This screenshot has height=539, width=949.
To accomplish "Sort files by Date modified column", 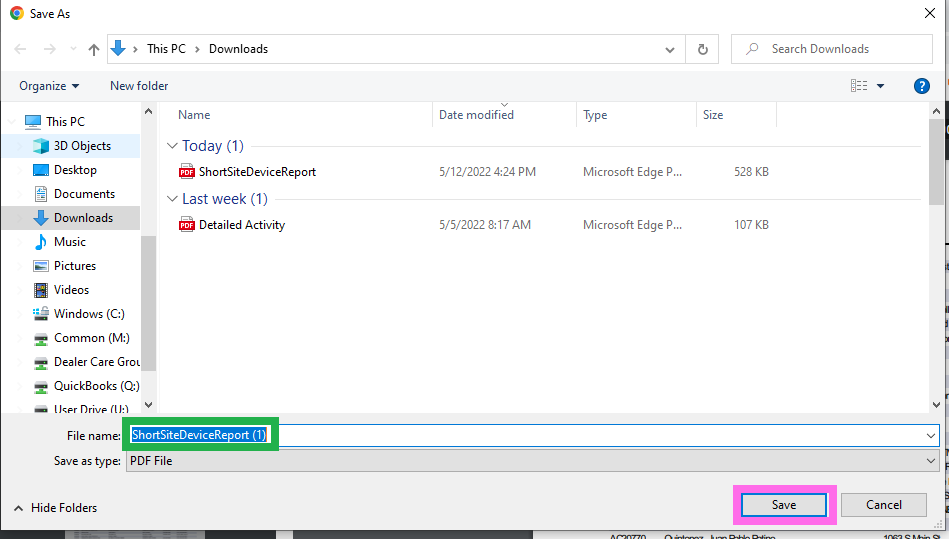I will pyautogui.click(x=476, y=115).
